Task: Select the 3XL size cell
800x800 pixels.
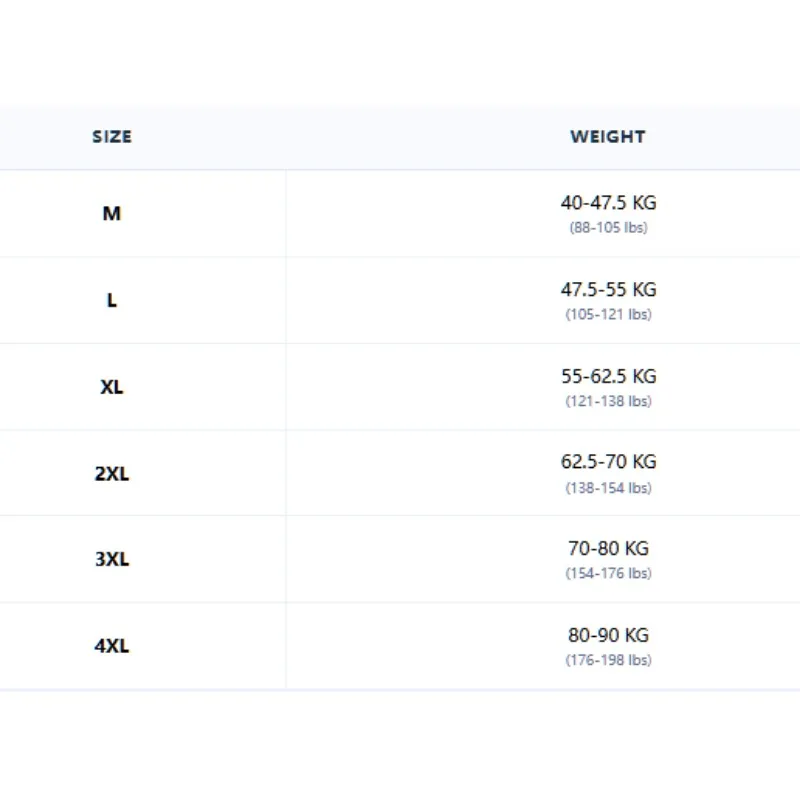Action: (112, 559)
